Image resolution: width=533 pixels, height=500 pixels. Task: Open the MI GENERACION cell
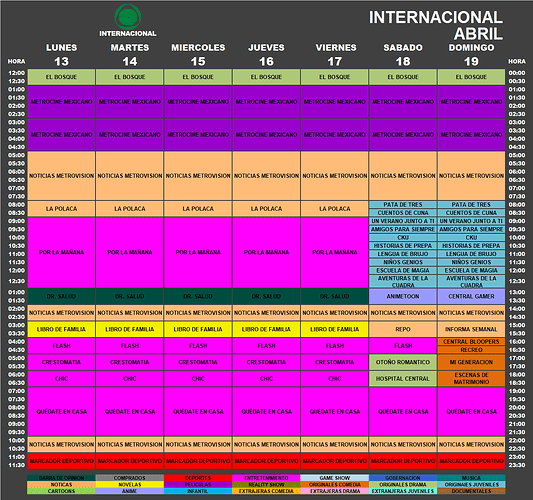click(471, 362)
